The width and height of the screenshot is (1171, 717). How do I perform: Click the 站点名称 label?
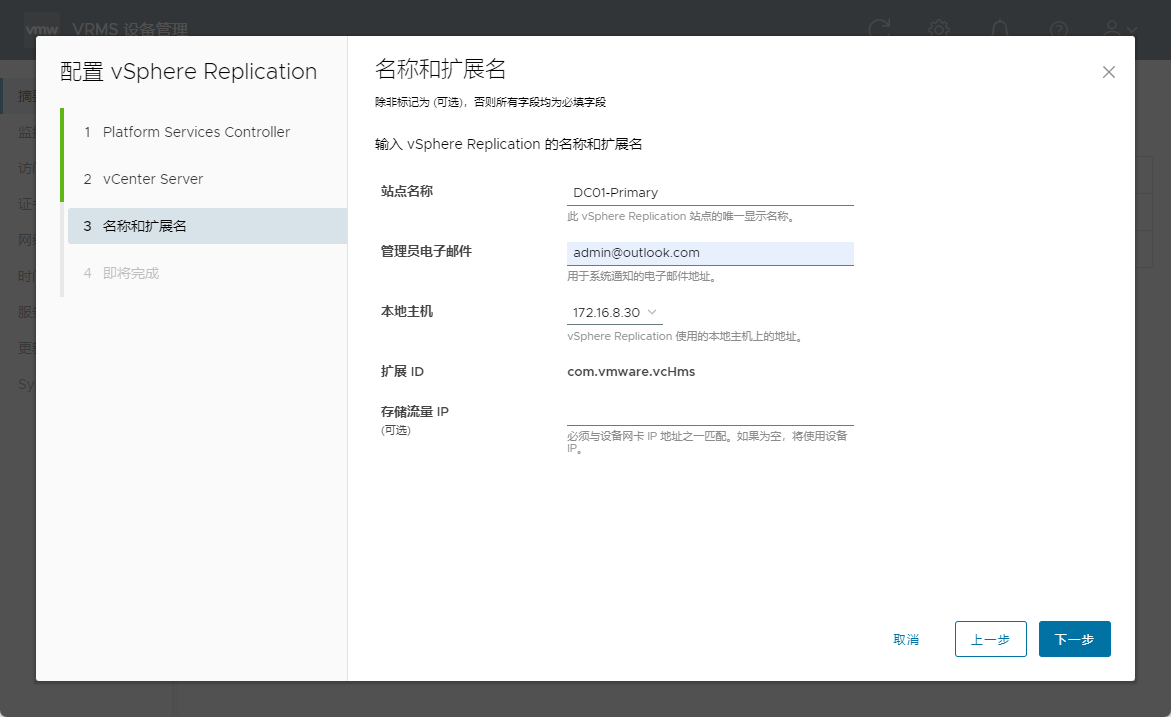407,191
